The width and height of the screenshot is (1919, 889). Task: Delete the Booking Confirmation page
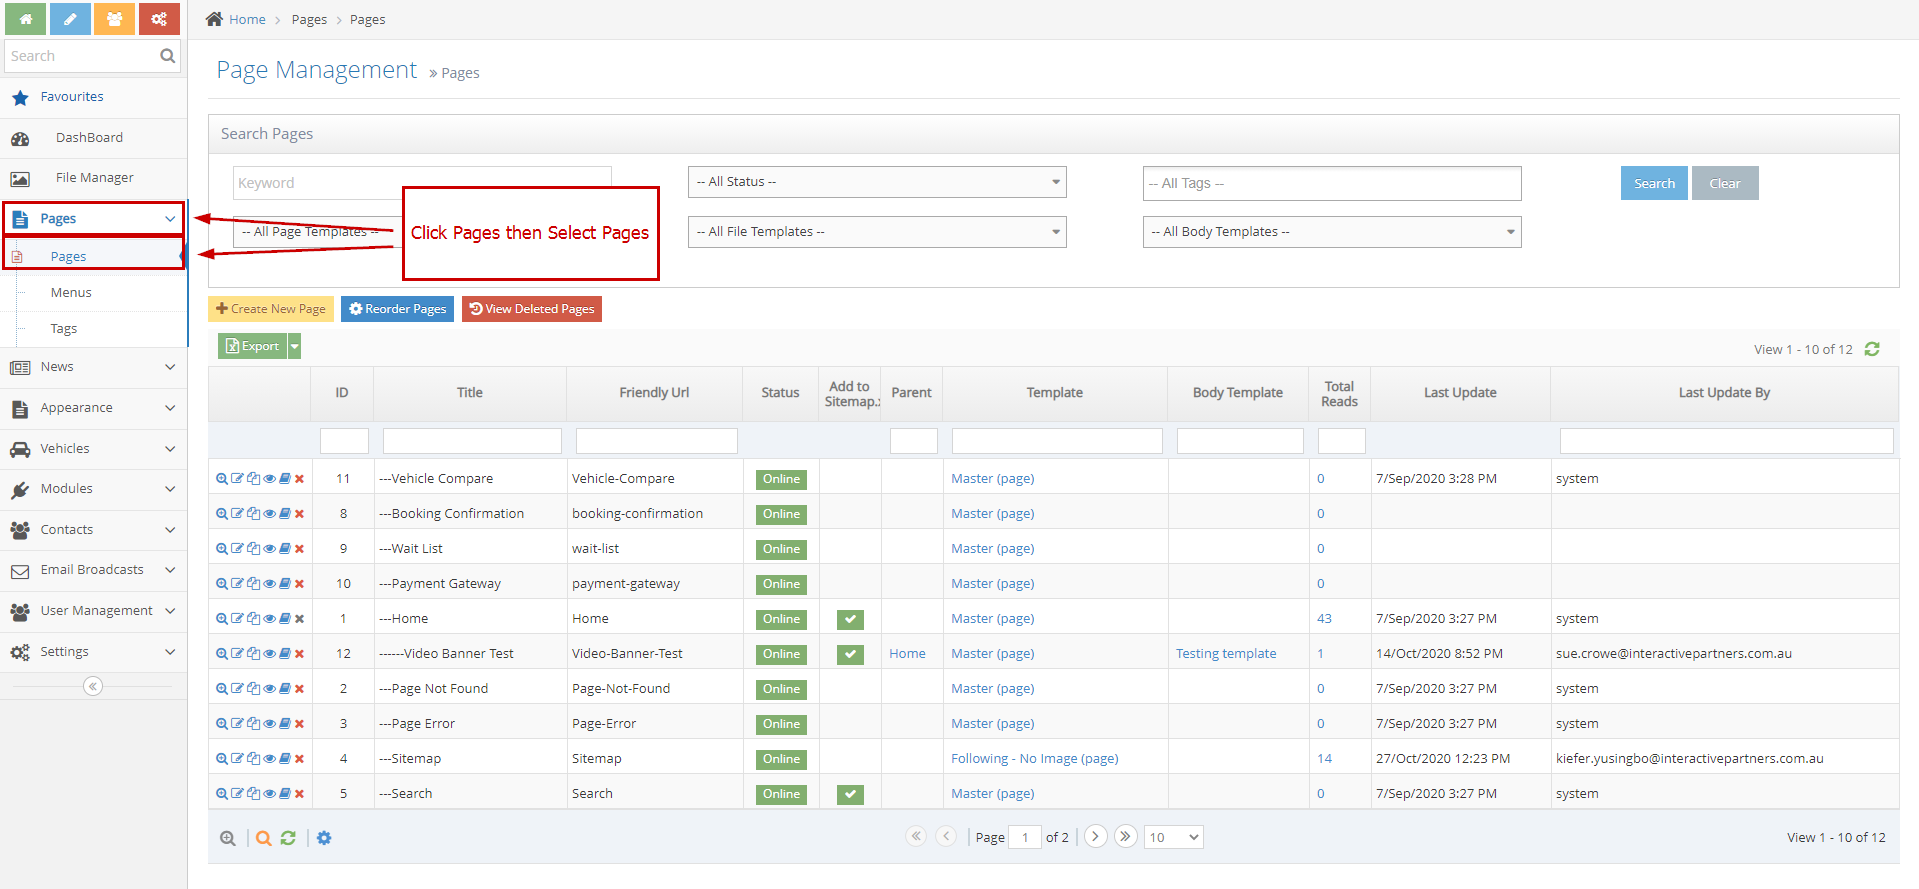coord(299,514)
